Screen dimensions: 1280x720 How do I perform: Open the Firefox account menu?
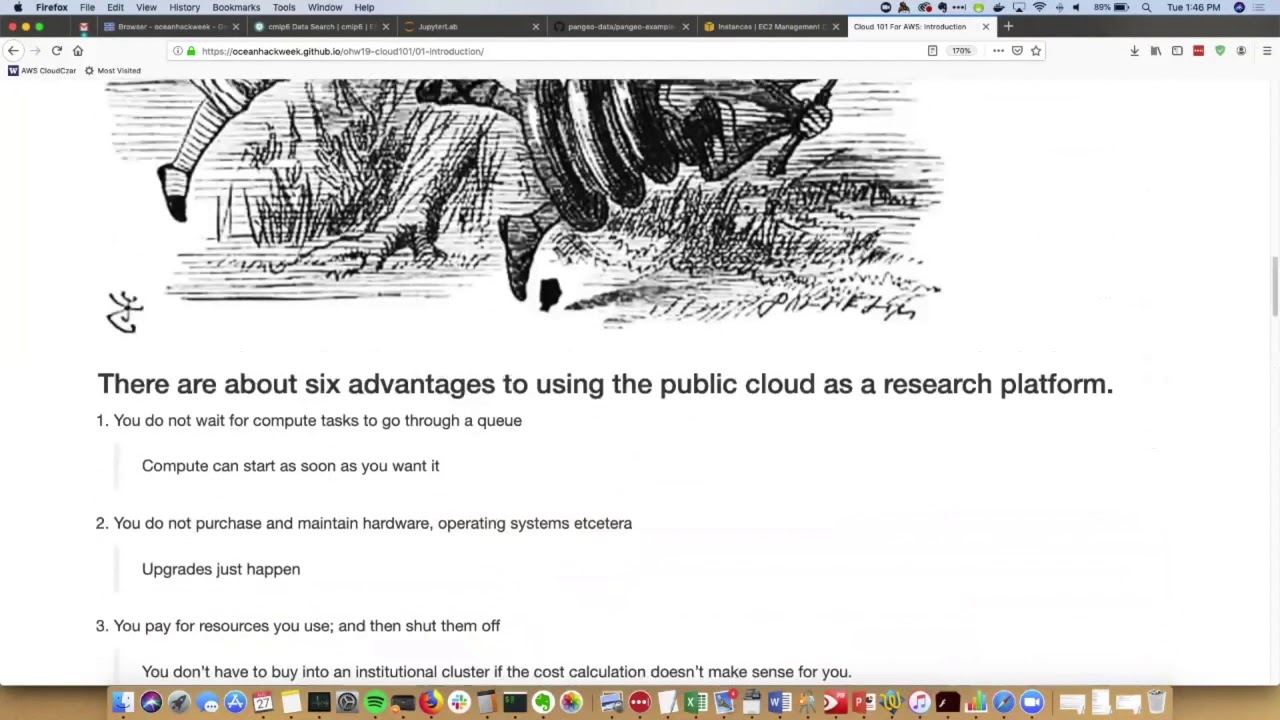pos(1241,51)
